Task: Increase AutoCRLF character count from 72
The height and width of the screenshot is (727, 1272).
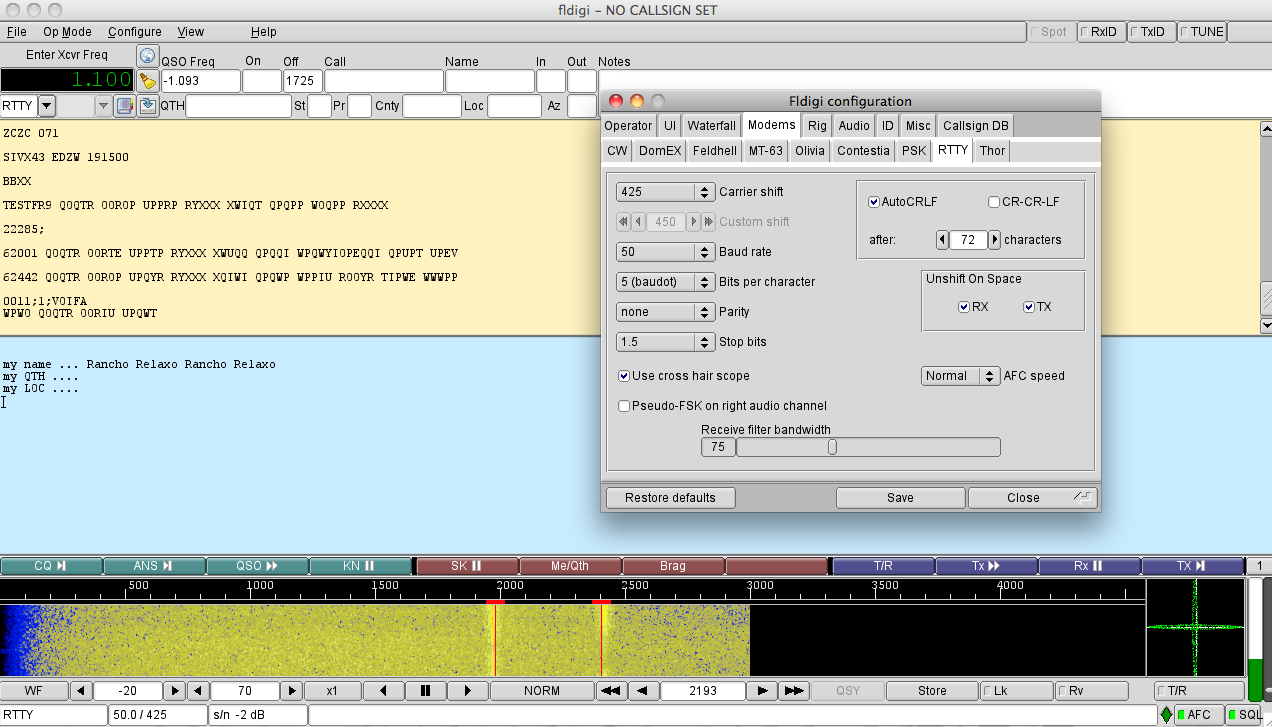Action: 995,240
